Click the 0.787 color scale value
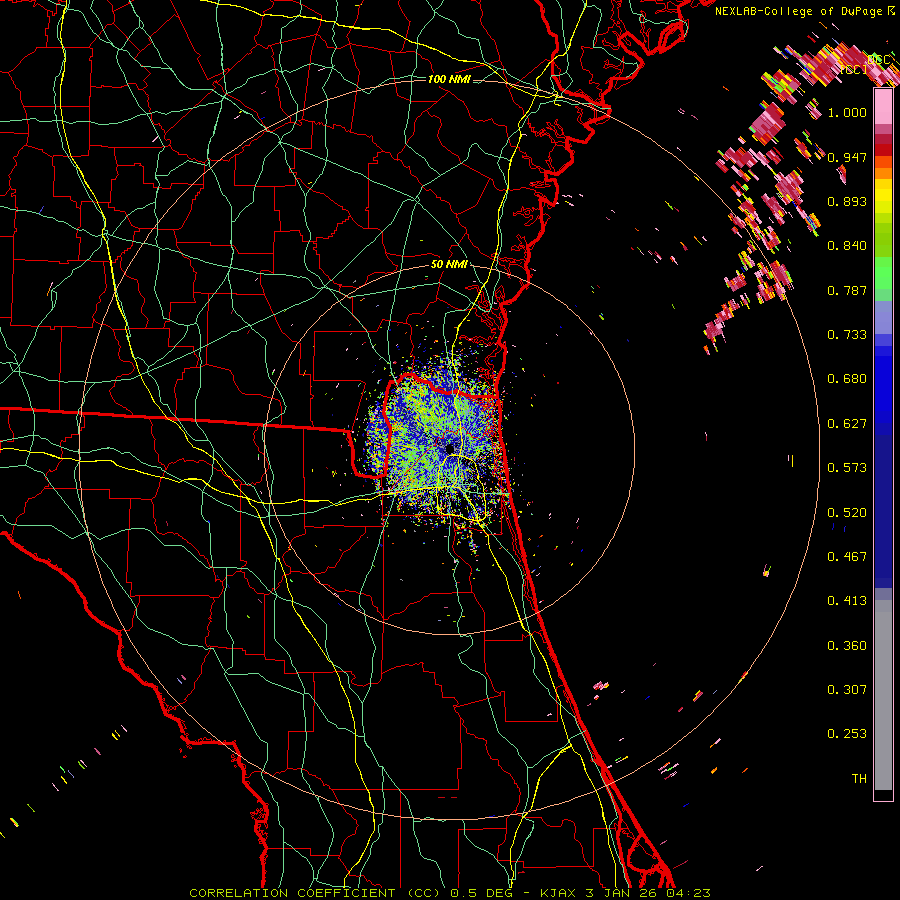Screen dimensions: 900x900 (847, 290)
